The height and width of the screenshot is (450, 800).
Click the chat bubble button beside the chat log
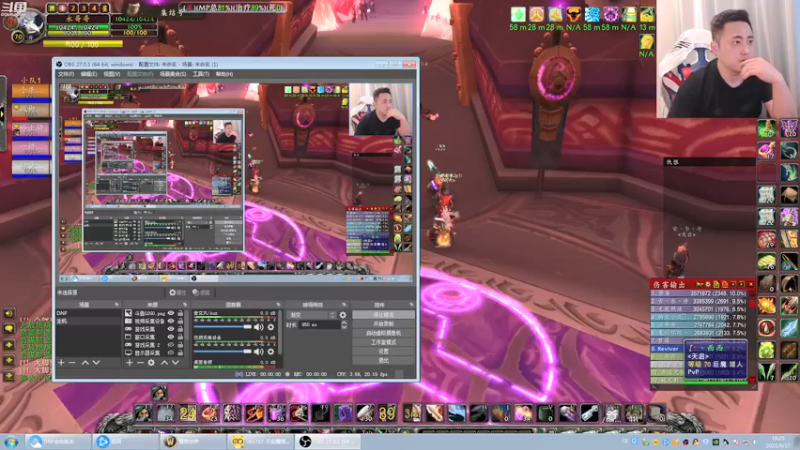[9, 329]
